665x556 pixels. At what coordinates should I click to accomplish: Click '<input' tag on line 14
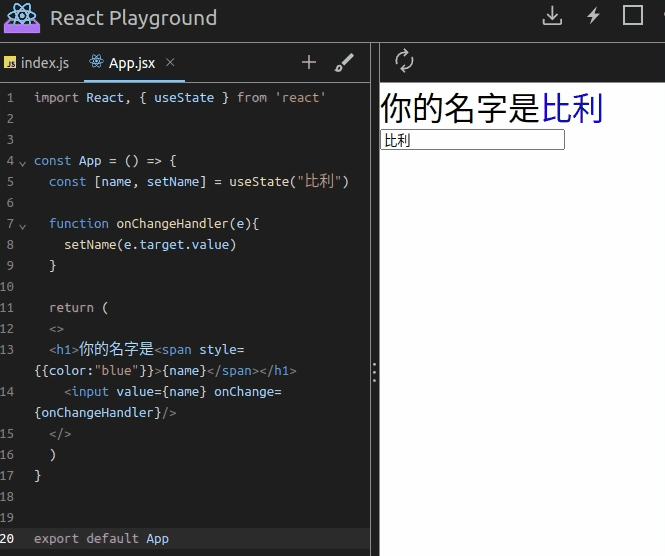point(87,391)
